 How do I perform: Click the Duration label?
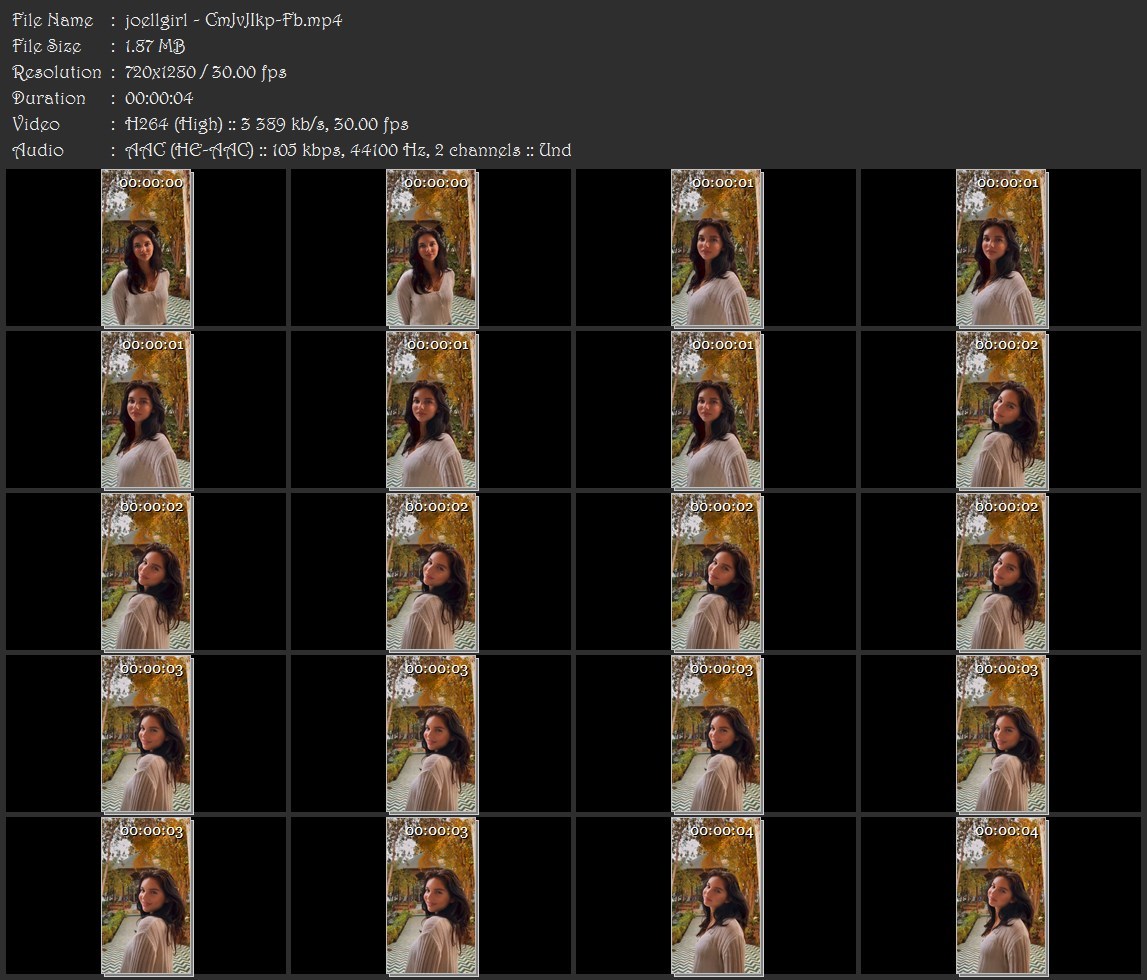(49, 98)
